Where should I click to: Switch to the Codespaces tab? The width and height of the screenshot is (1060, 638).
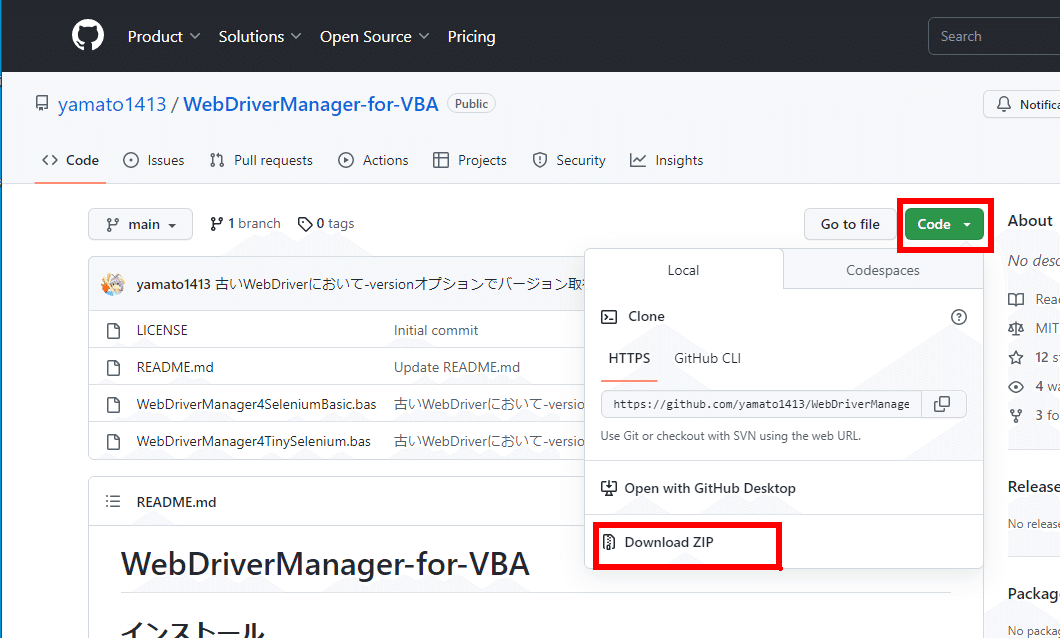[x=883, y=270]
